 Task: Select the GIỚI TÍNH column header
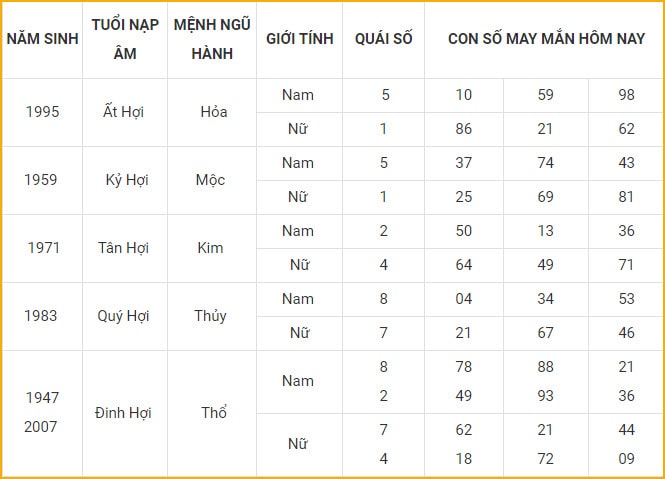(300, 39)
